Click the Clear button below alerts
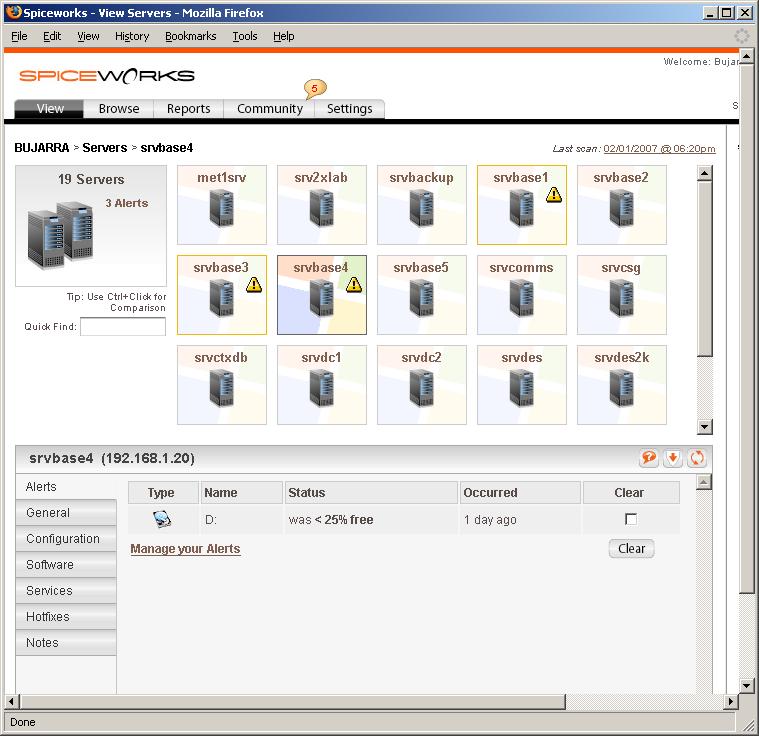 coord(631,549)
